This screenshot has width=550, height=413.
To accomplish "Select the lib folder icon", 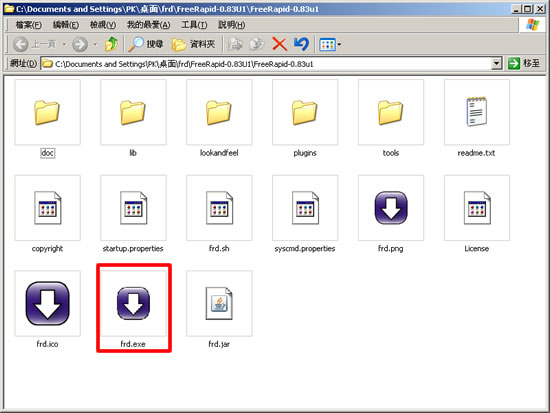I will [133, 112].
